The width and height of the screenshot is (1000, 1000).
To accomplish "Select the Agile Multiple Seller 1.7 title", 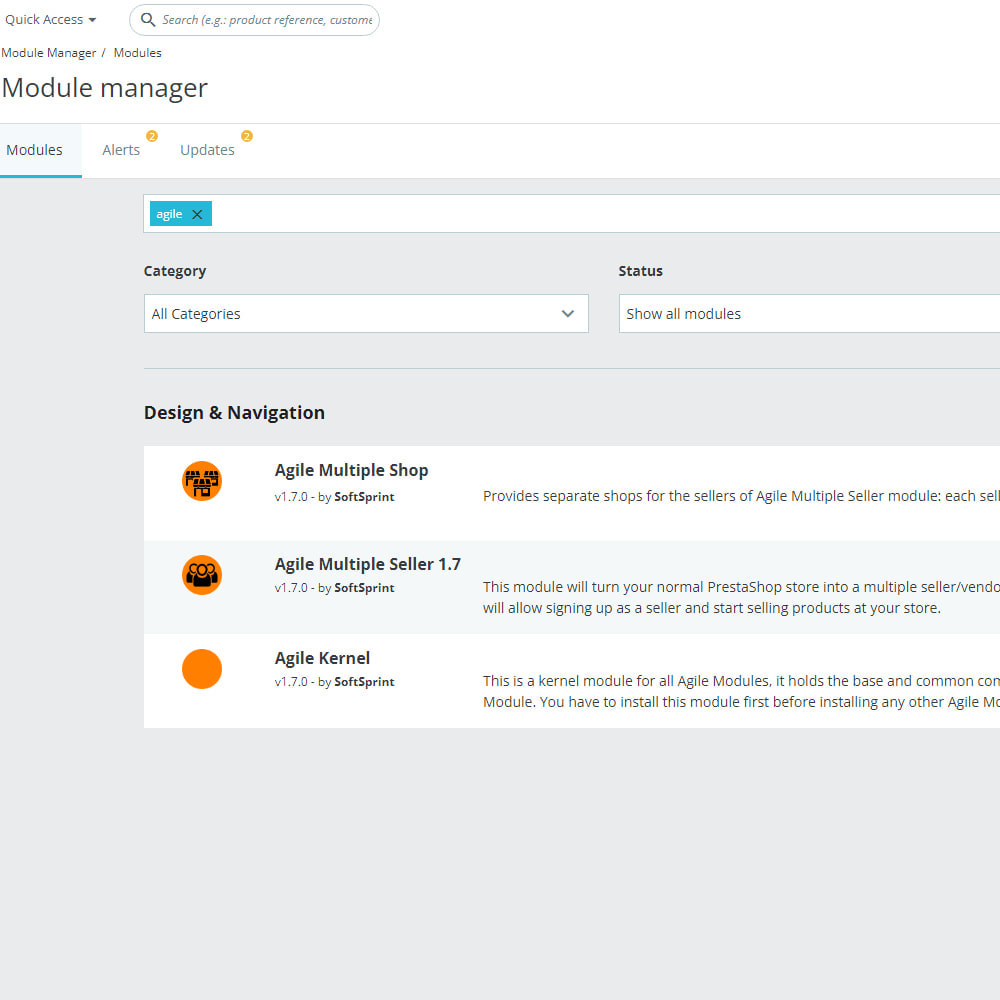I will point(367,564).
